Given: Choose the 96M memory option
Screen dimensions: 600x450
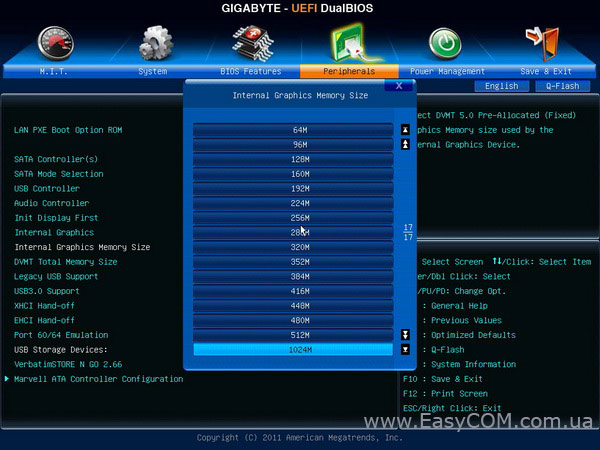Looking at the screenshot, I should pos(293,145).
